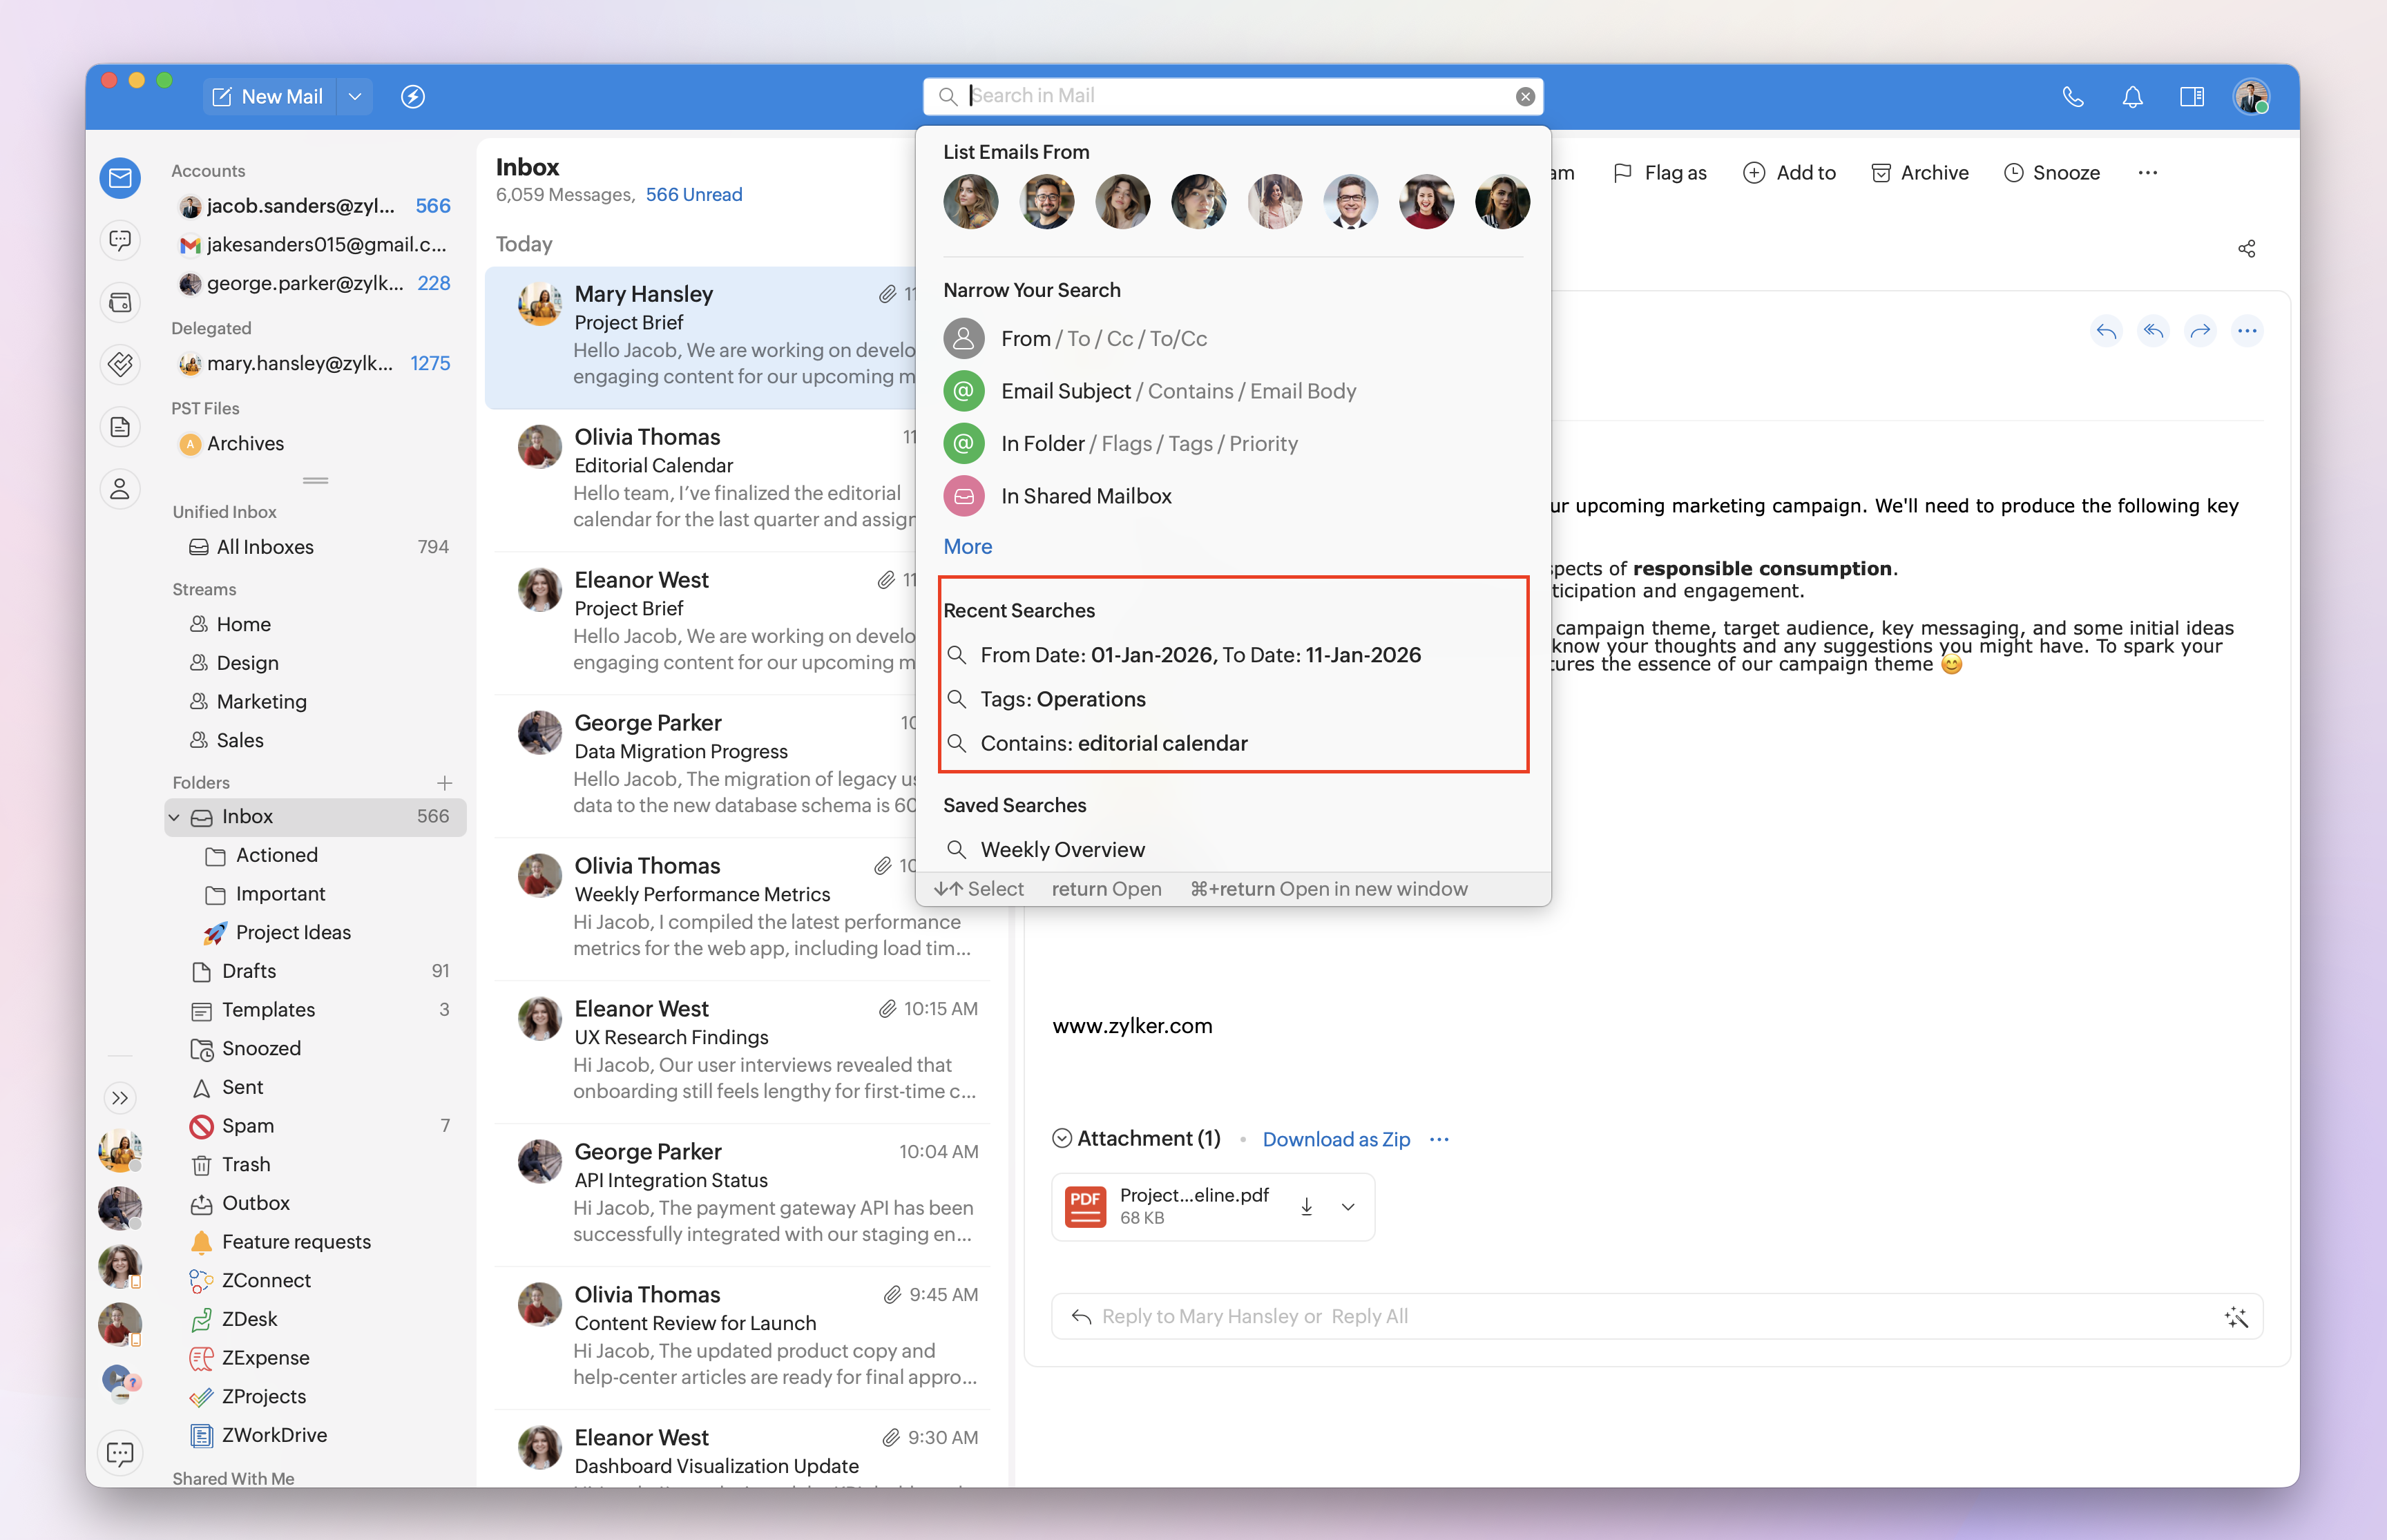
Task: Click the lightning quick actions icon
Action: pyautogui.click(x=413, y=97)
